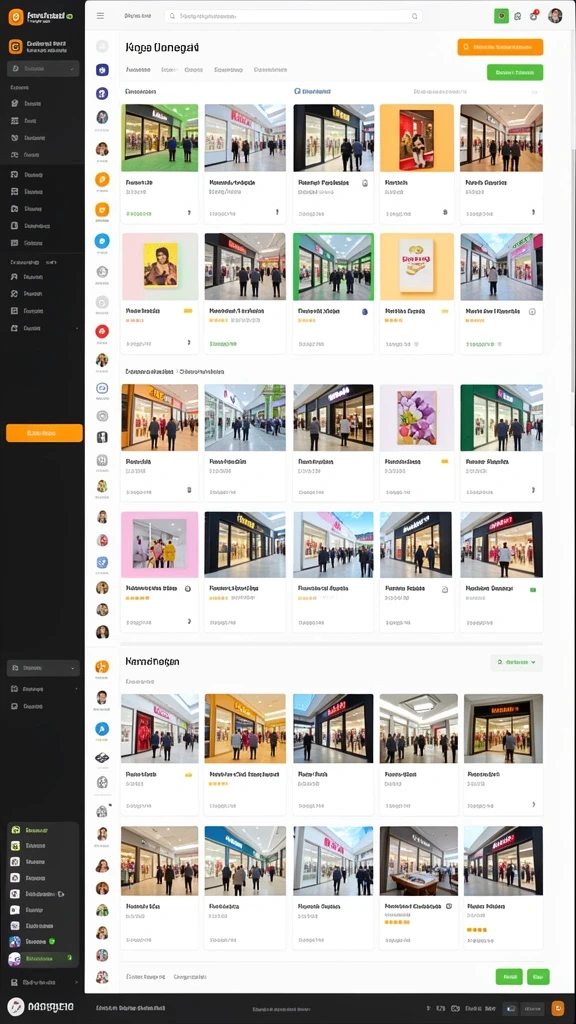Focus the search field in the top bar
Viewport: 576px width, 1024px height.
(x=293, y=16)
